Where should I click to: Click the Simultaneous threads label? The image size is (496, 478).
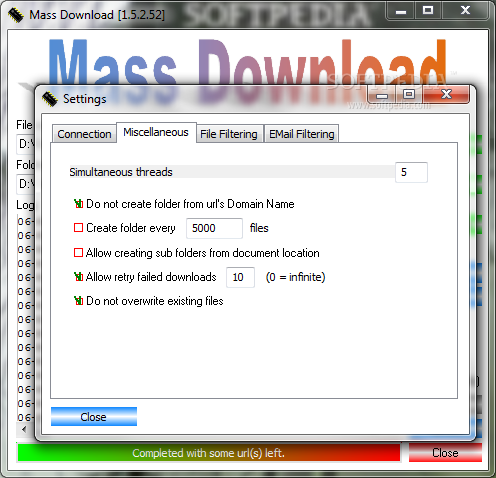(x=121, y=172)
